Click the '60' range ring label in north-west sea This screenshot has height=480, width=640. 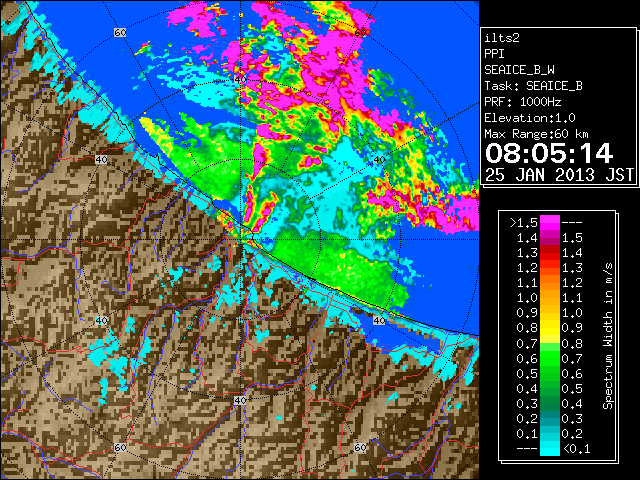(120, 32)
